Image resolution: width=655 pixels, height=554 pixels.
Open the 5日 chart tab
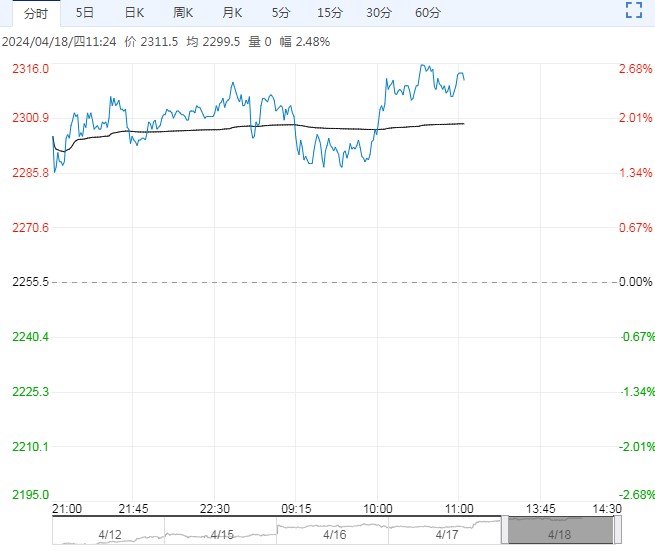(85, 13)
